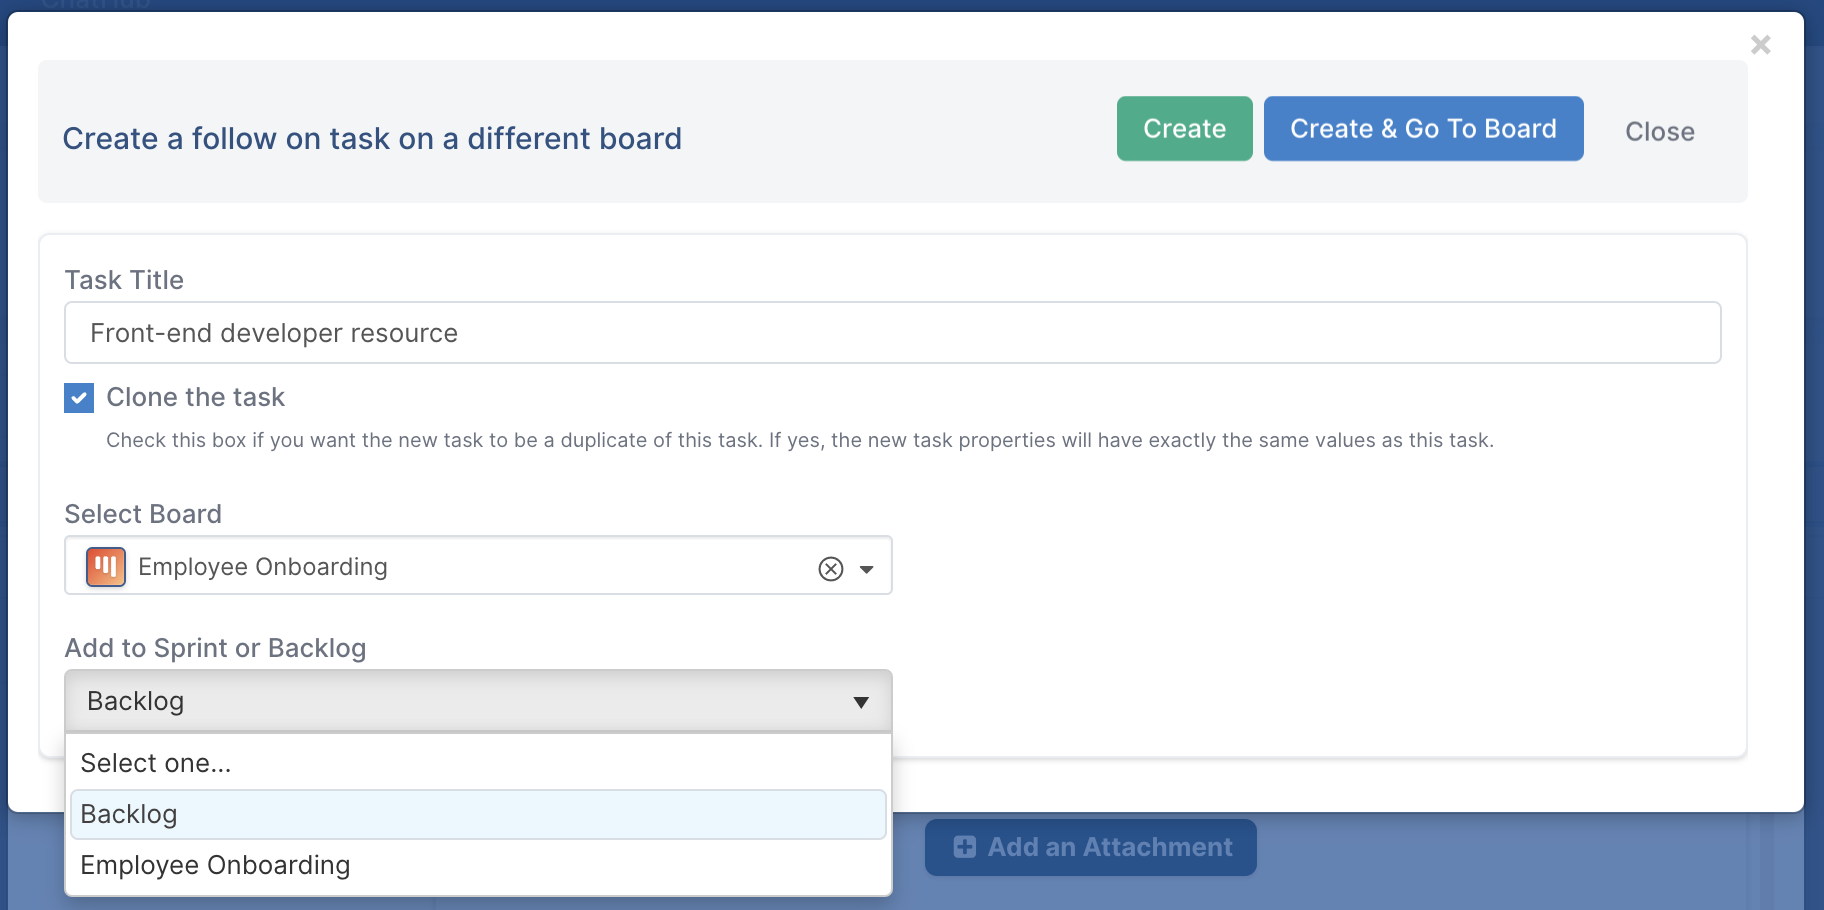Image resolution: width=1824 pixels, height=910 pixels.
Task: Click the plus icon on Add an Attachment
Action: 965,847
